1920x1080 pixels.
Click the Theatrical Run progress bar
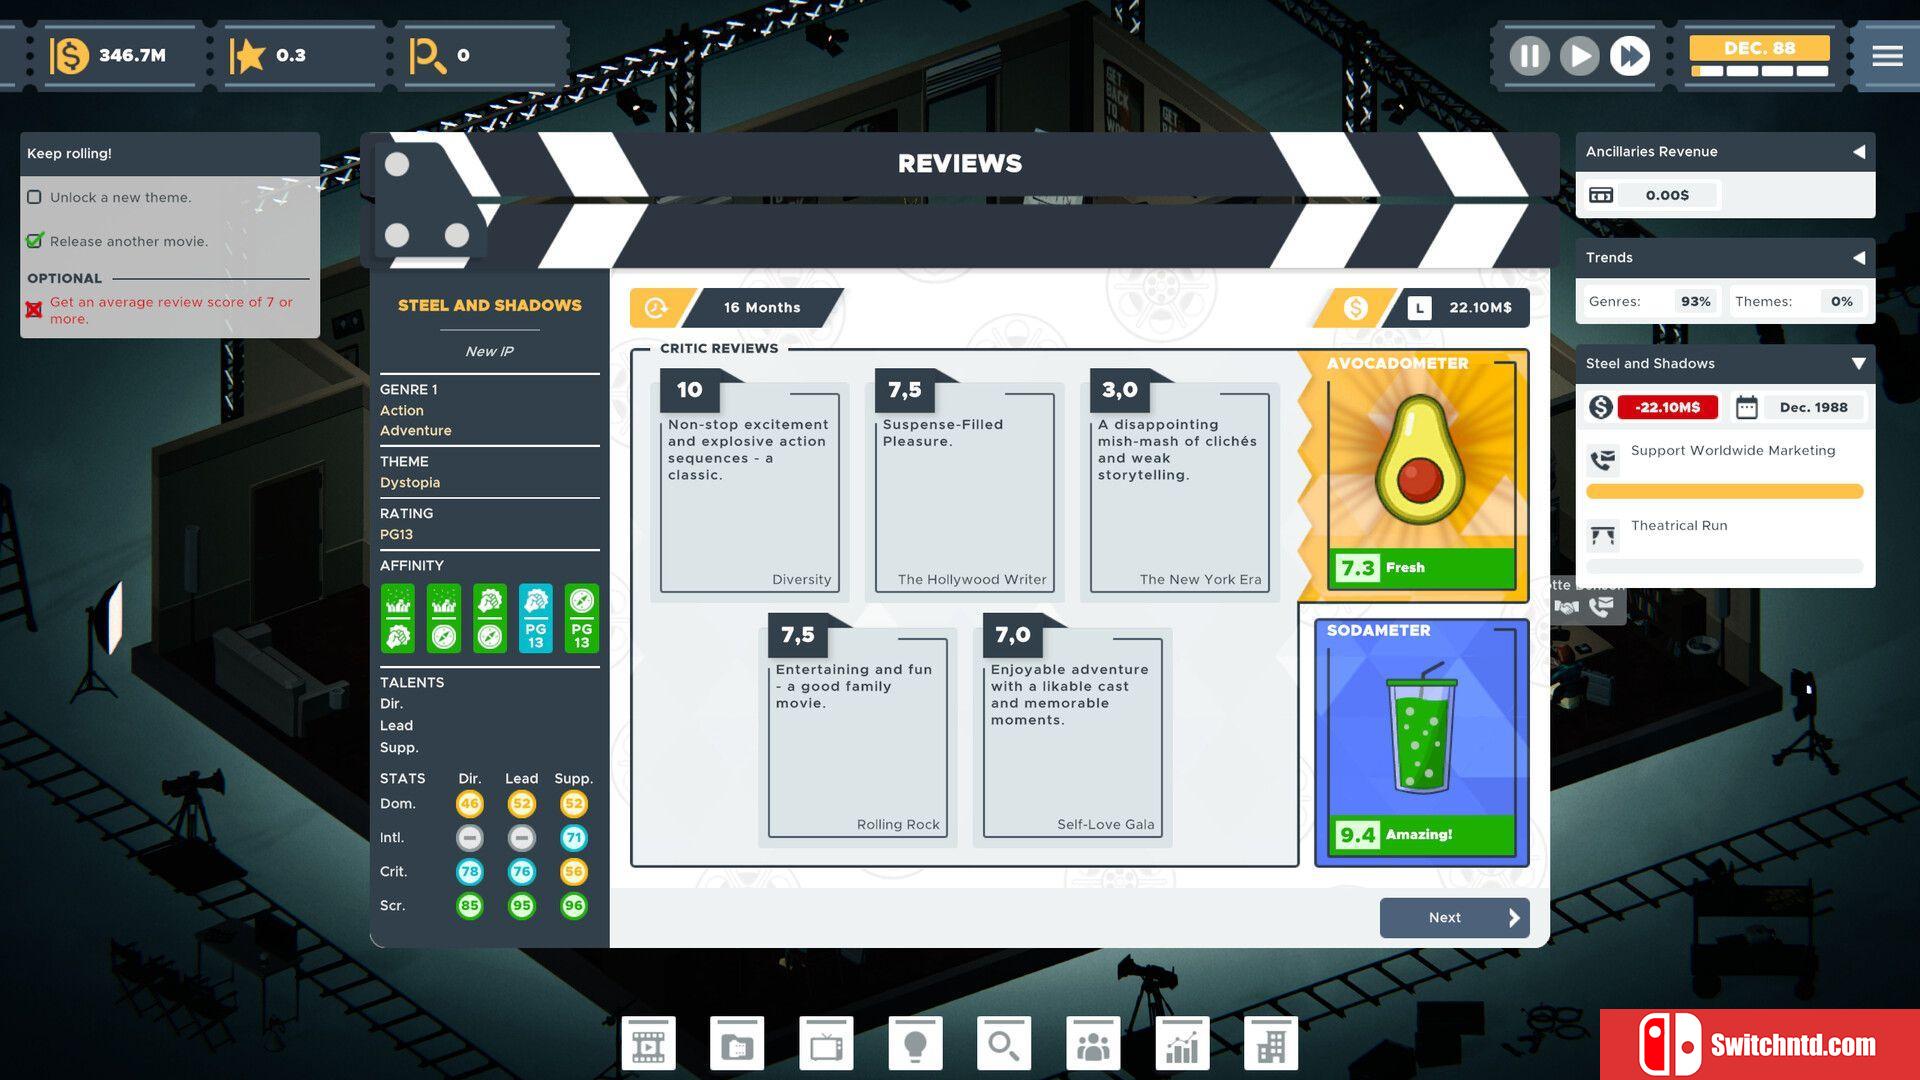(x=1725, y=566)
